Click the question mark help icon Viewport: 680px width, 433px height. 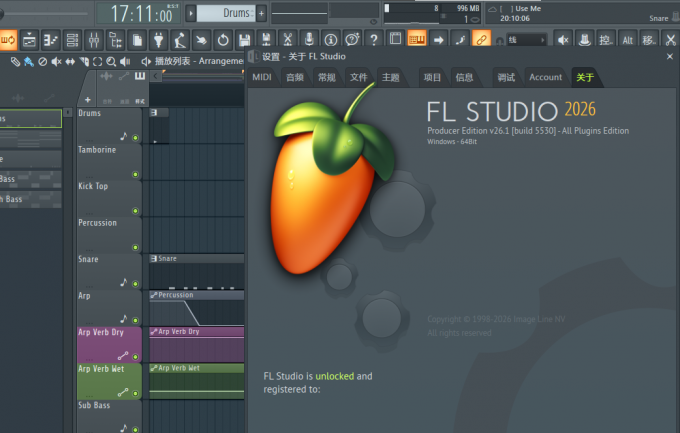[374, 40]
